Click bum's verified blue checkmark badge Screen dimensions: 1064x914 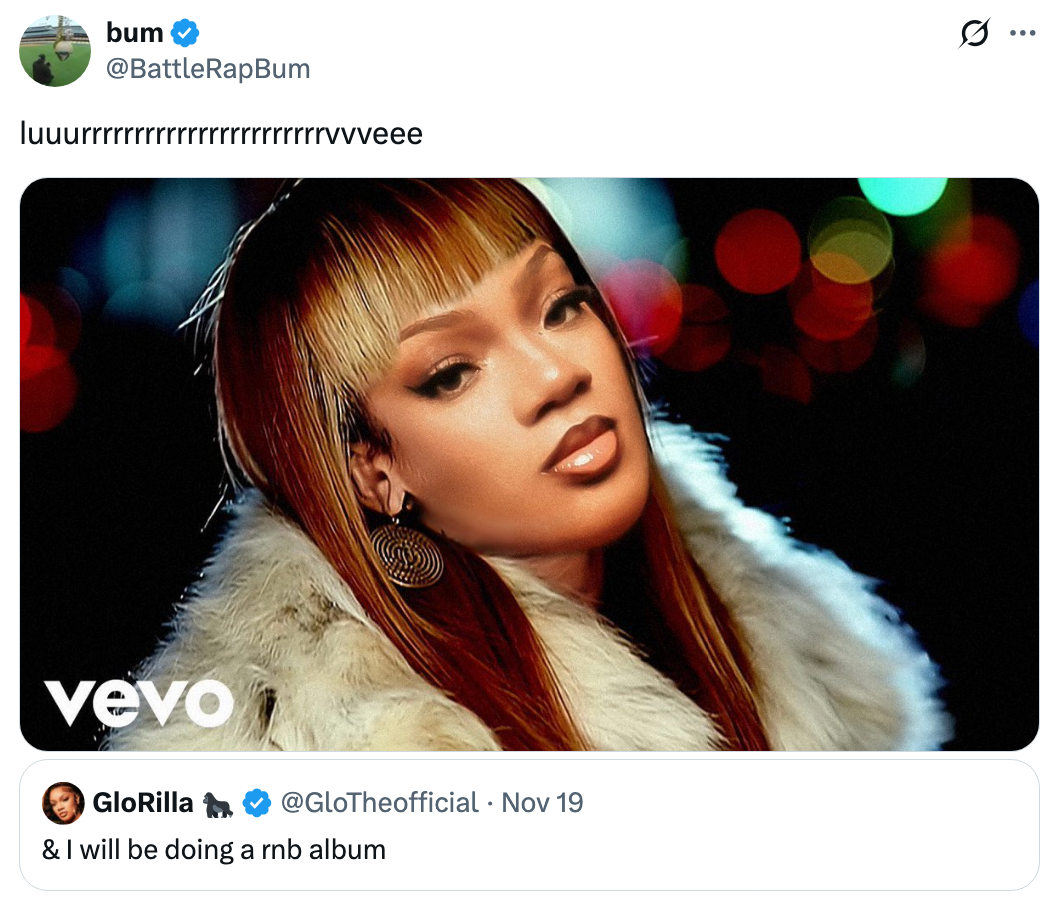183,31
